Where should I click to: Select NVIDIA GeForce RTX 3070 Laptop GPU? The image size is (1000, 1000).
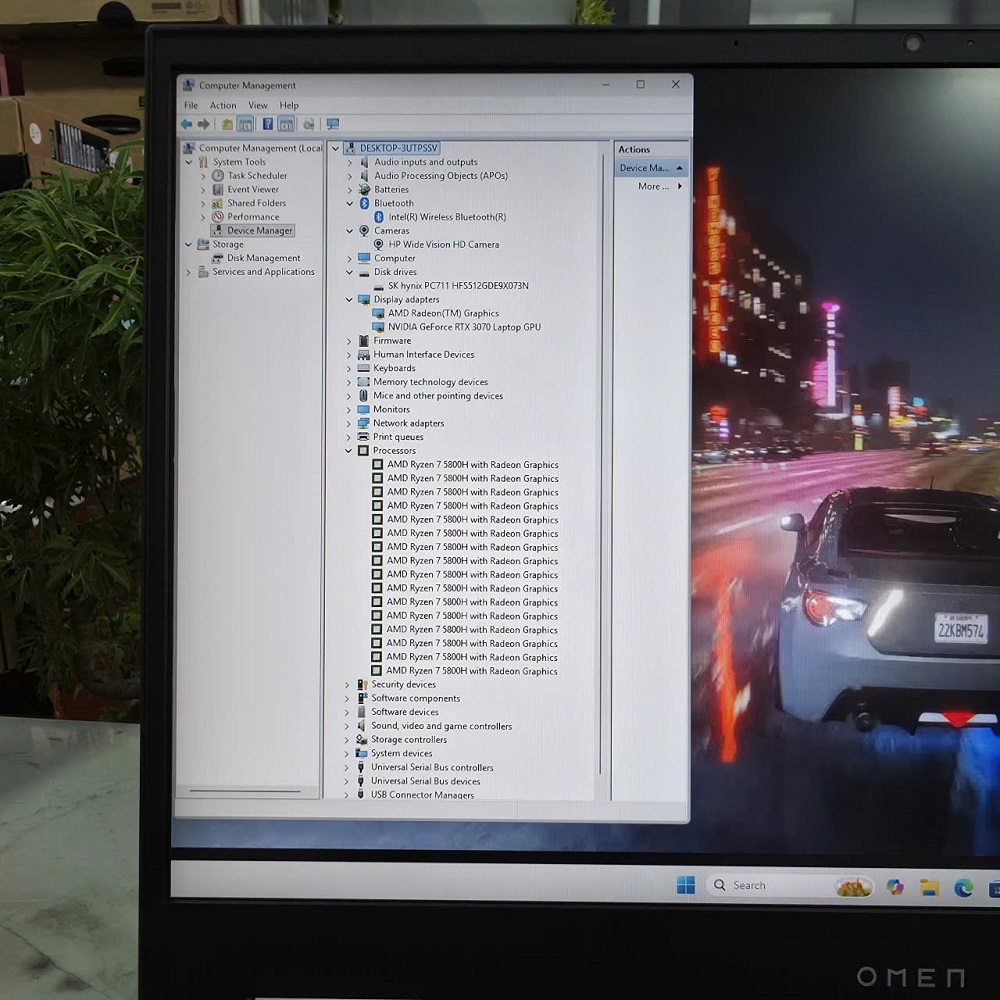(464, 327)
